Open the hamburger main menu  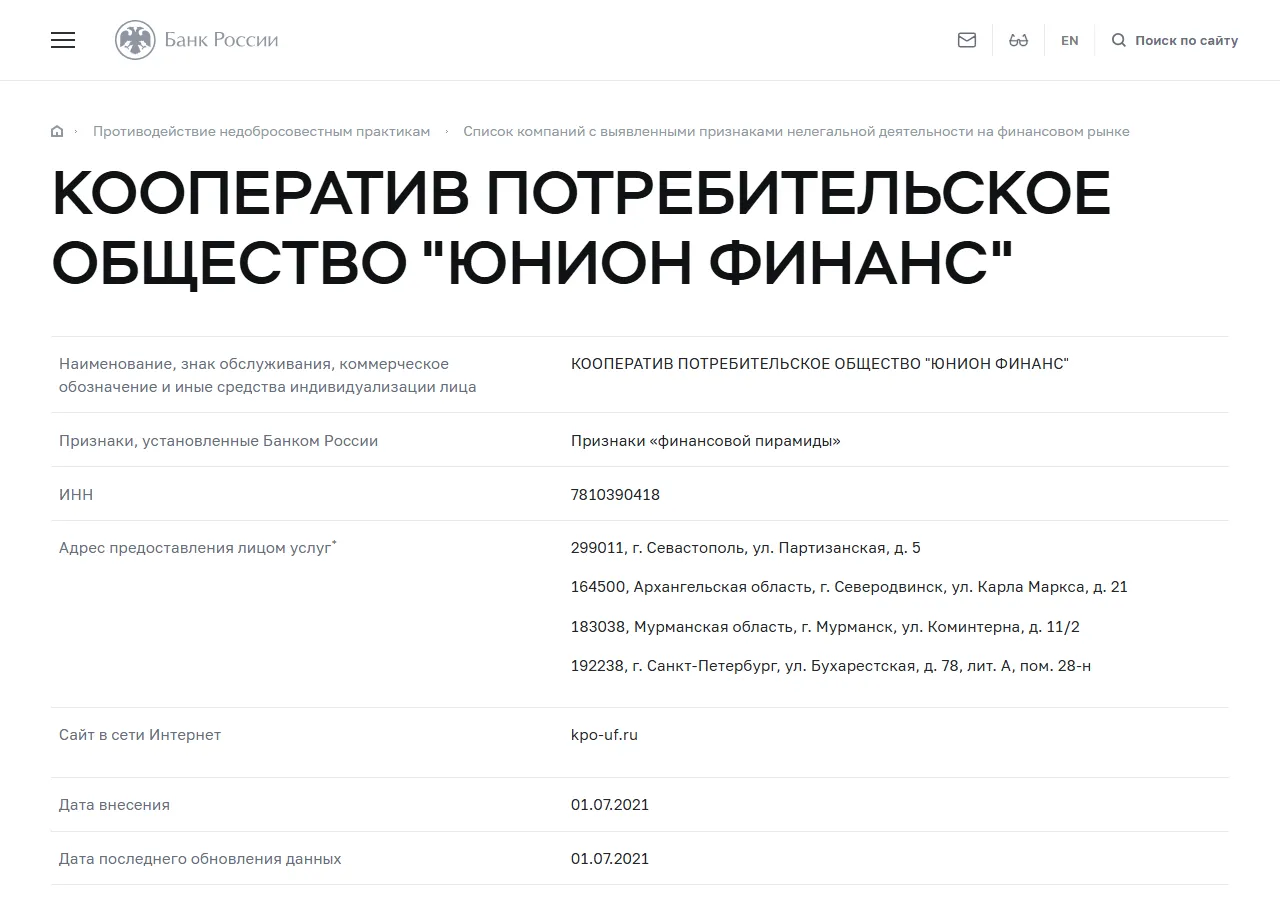pos(63,40)
